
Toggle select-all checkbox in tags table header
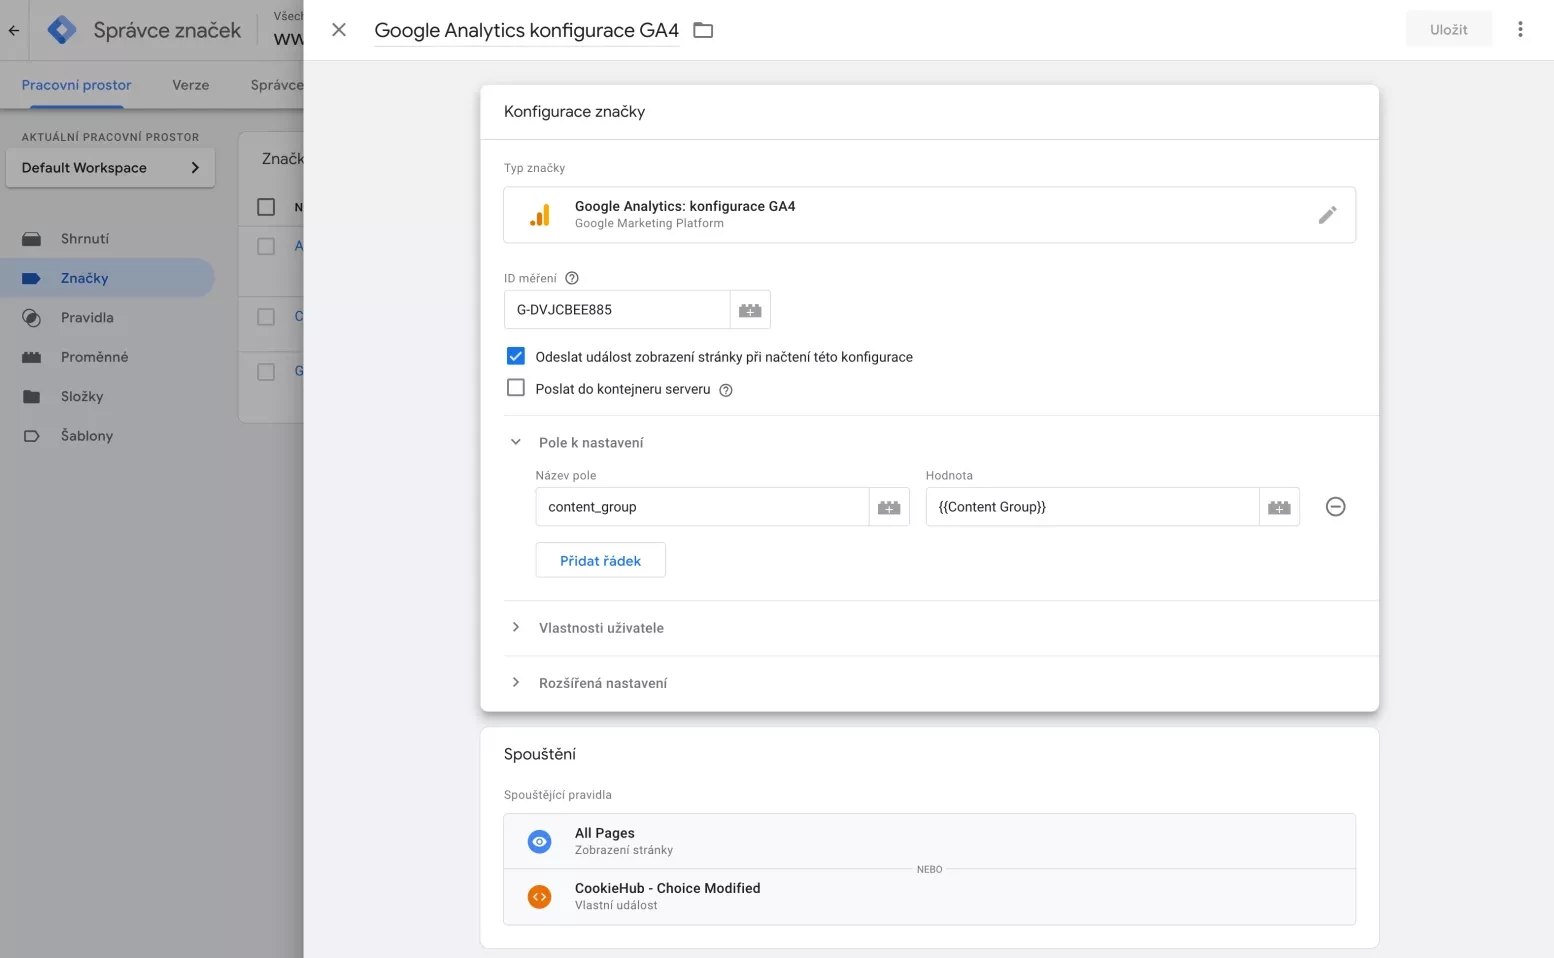tap(266, 207)
